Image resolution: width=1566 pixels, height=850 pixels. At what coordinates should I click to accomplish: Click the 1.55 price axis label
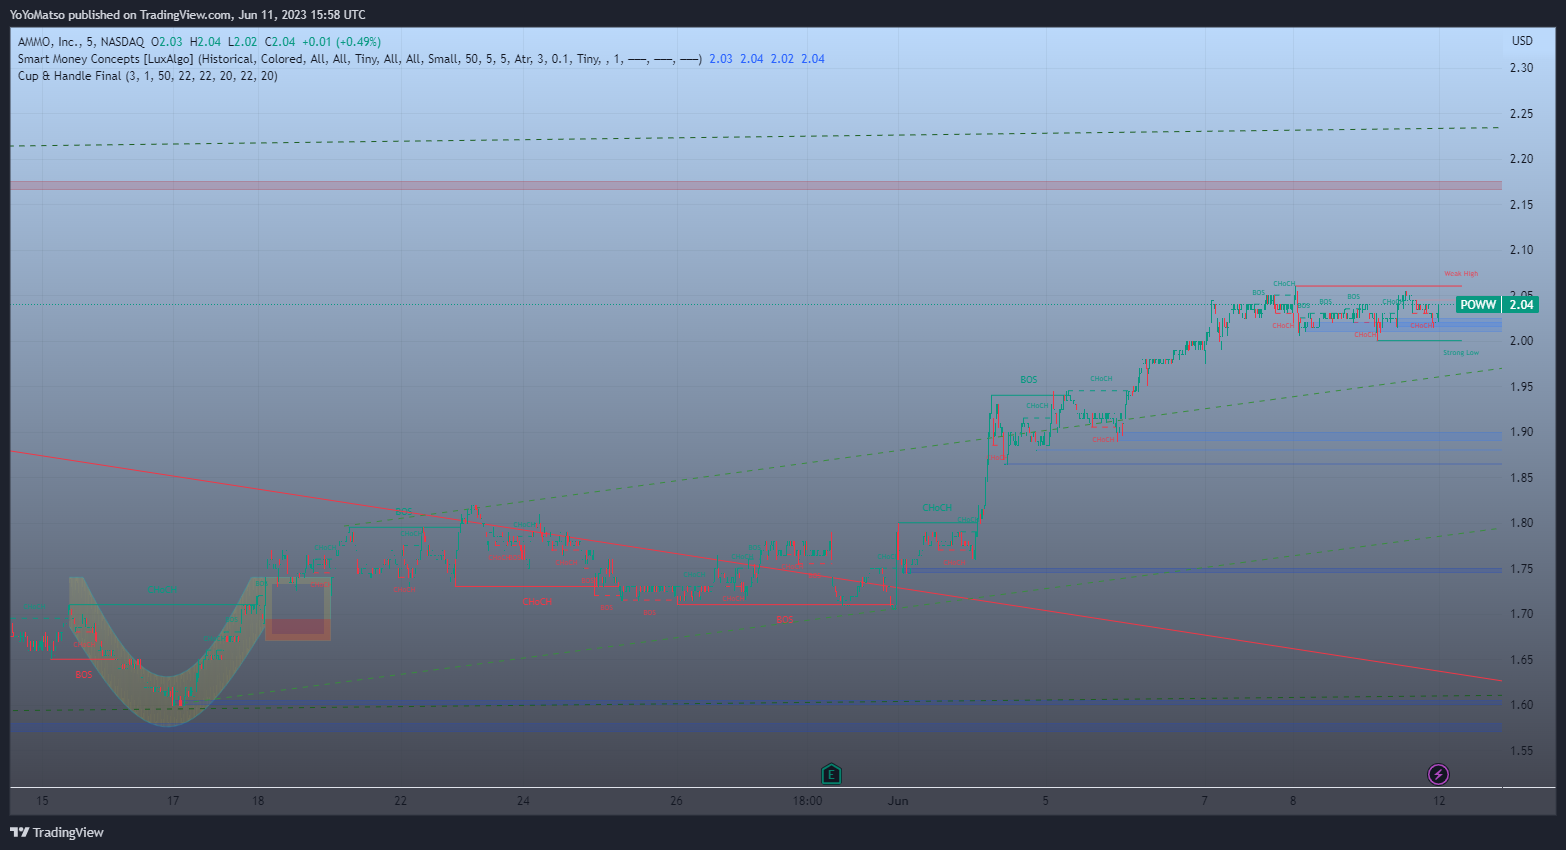coord(1521,751)
